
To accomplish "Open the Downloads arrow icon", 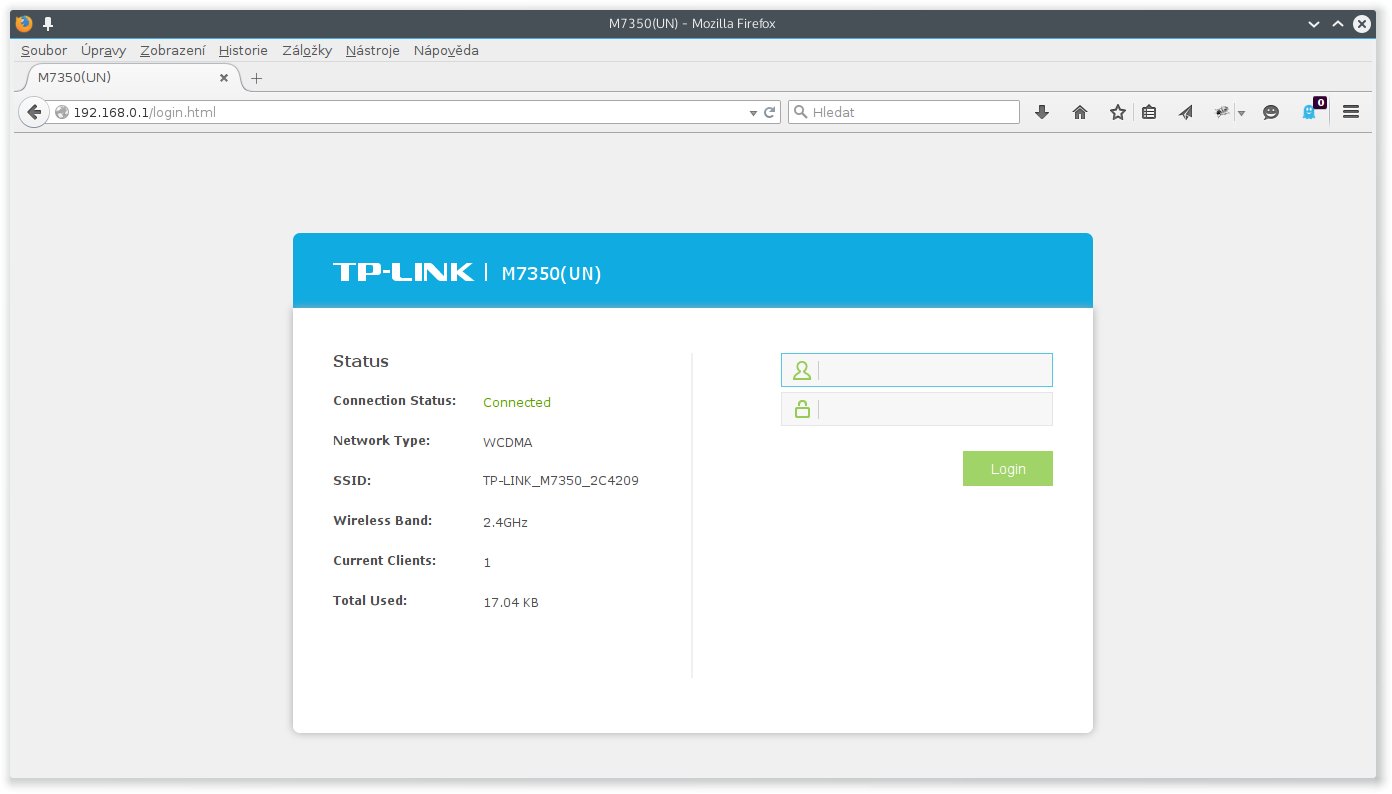I will tap(1042, 112).
